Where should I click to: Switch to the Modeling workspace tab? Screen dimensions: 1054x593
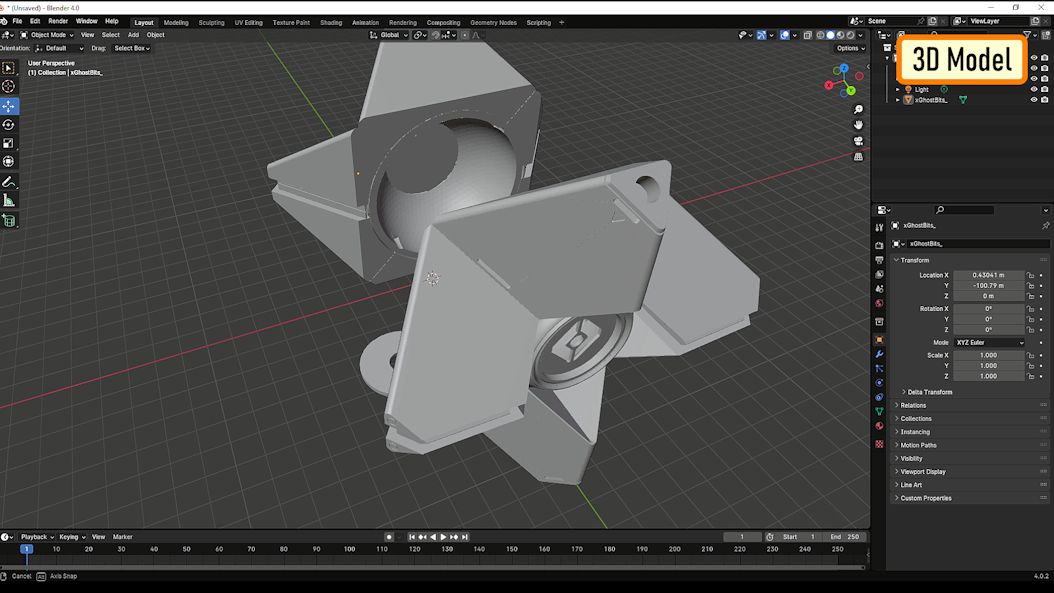point(176,22)
